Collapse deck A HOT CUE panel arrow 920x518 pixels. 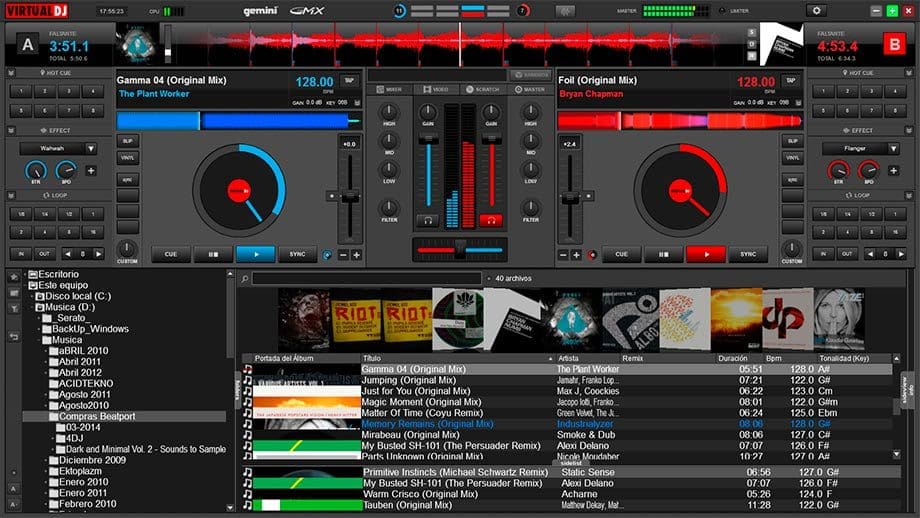tap(11, 73)
